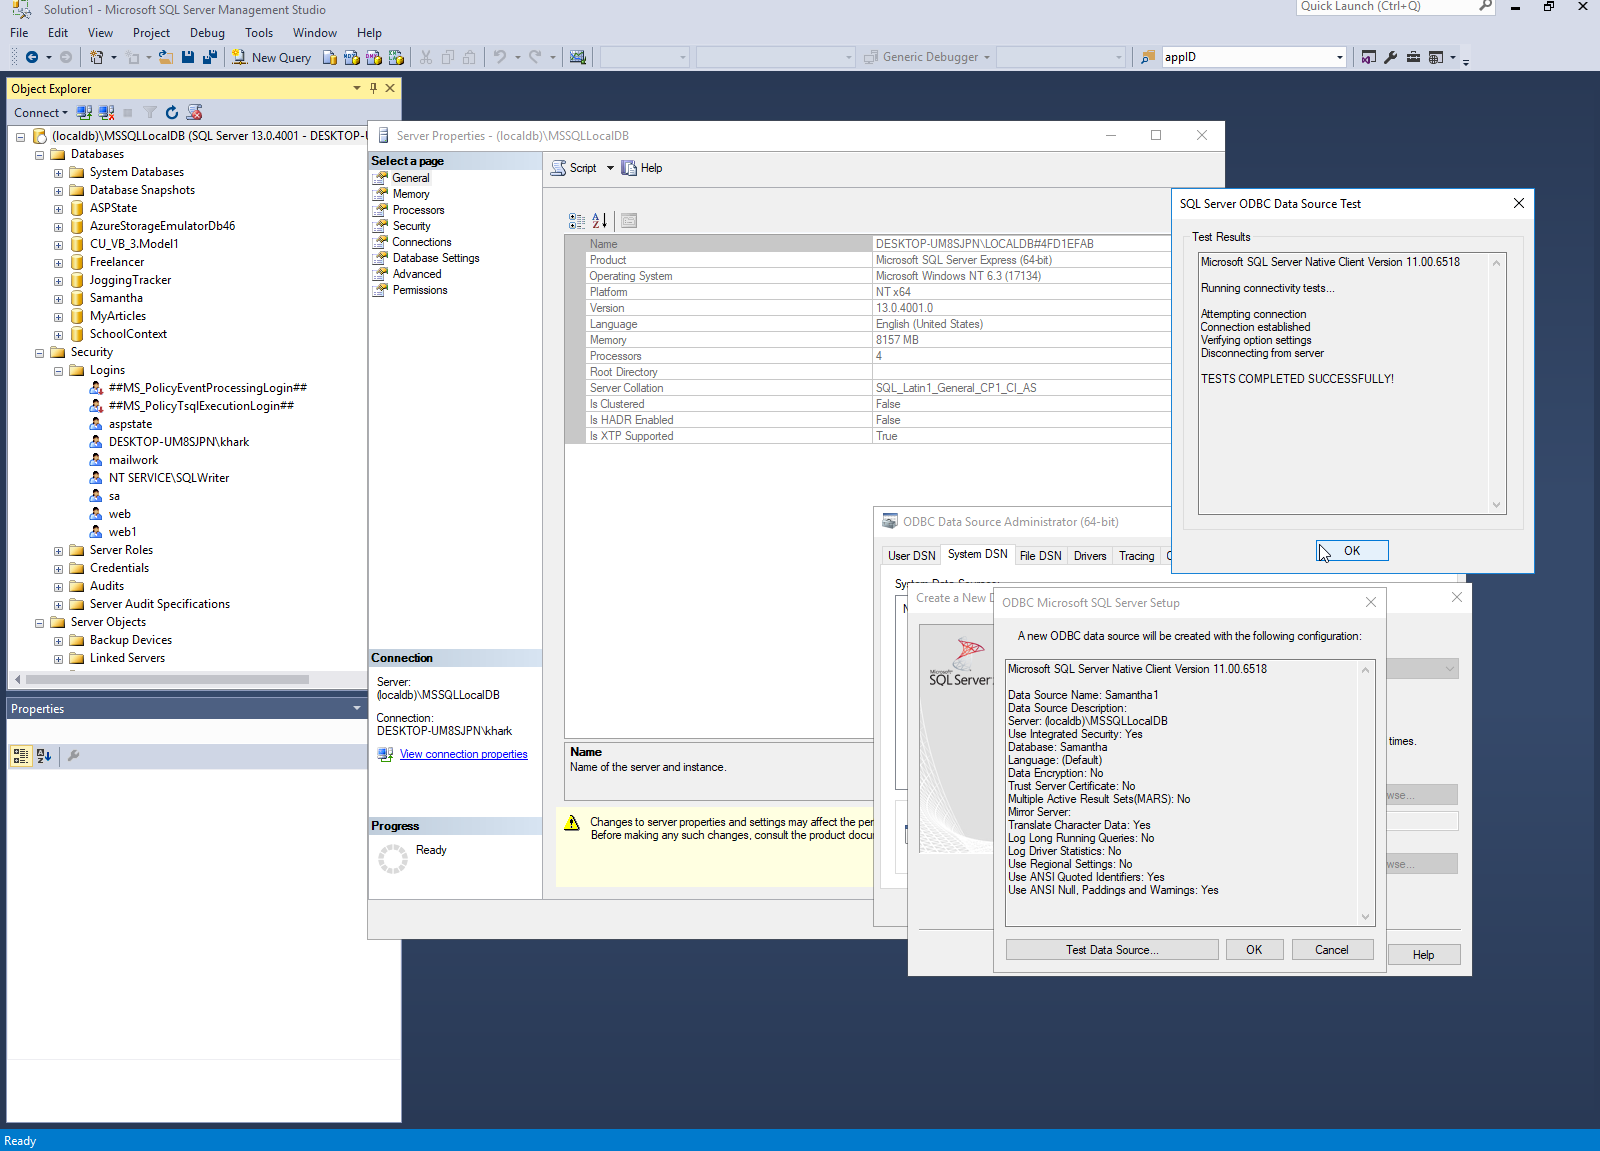Expand the Samantha database node
This screenshot has height=1151, width=1600.
[x=58, y=299]
